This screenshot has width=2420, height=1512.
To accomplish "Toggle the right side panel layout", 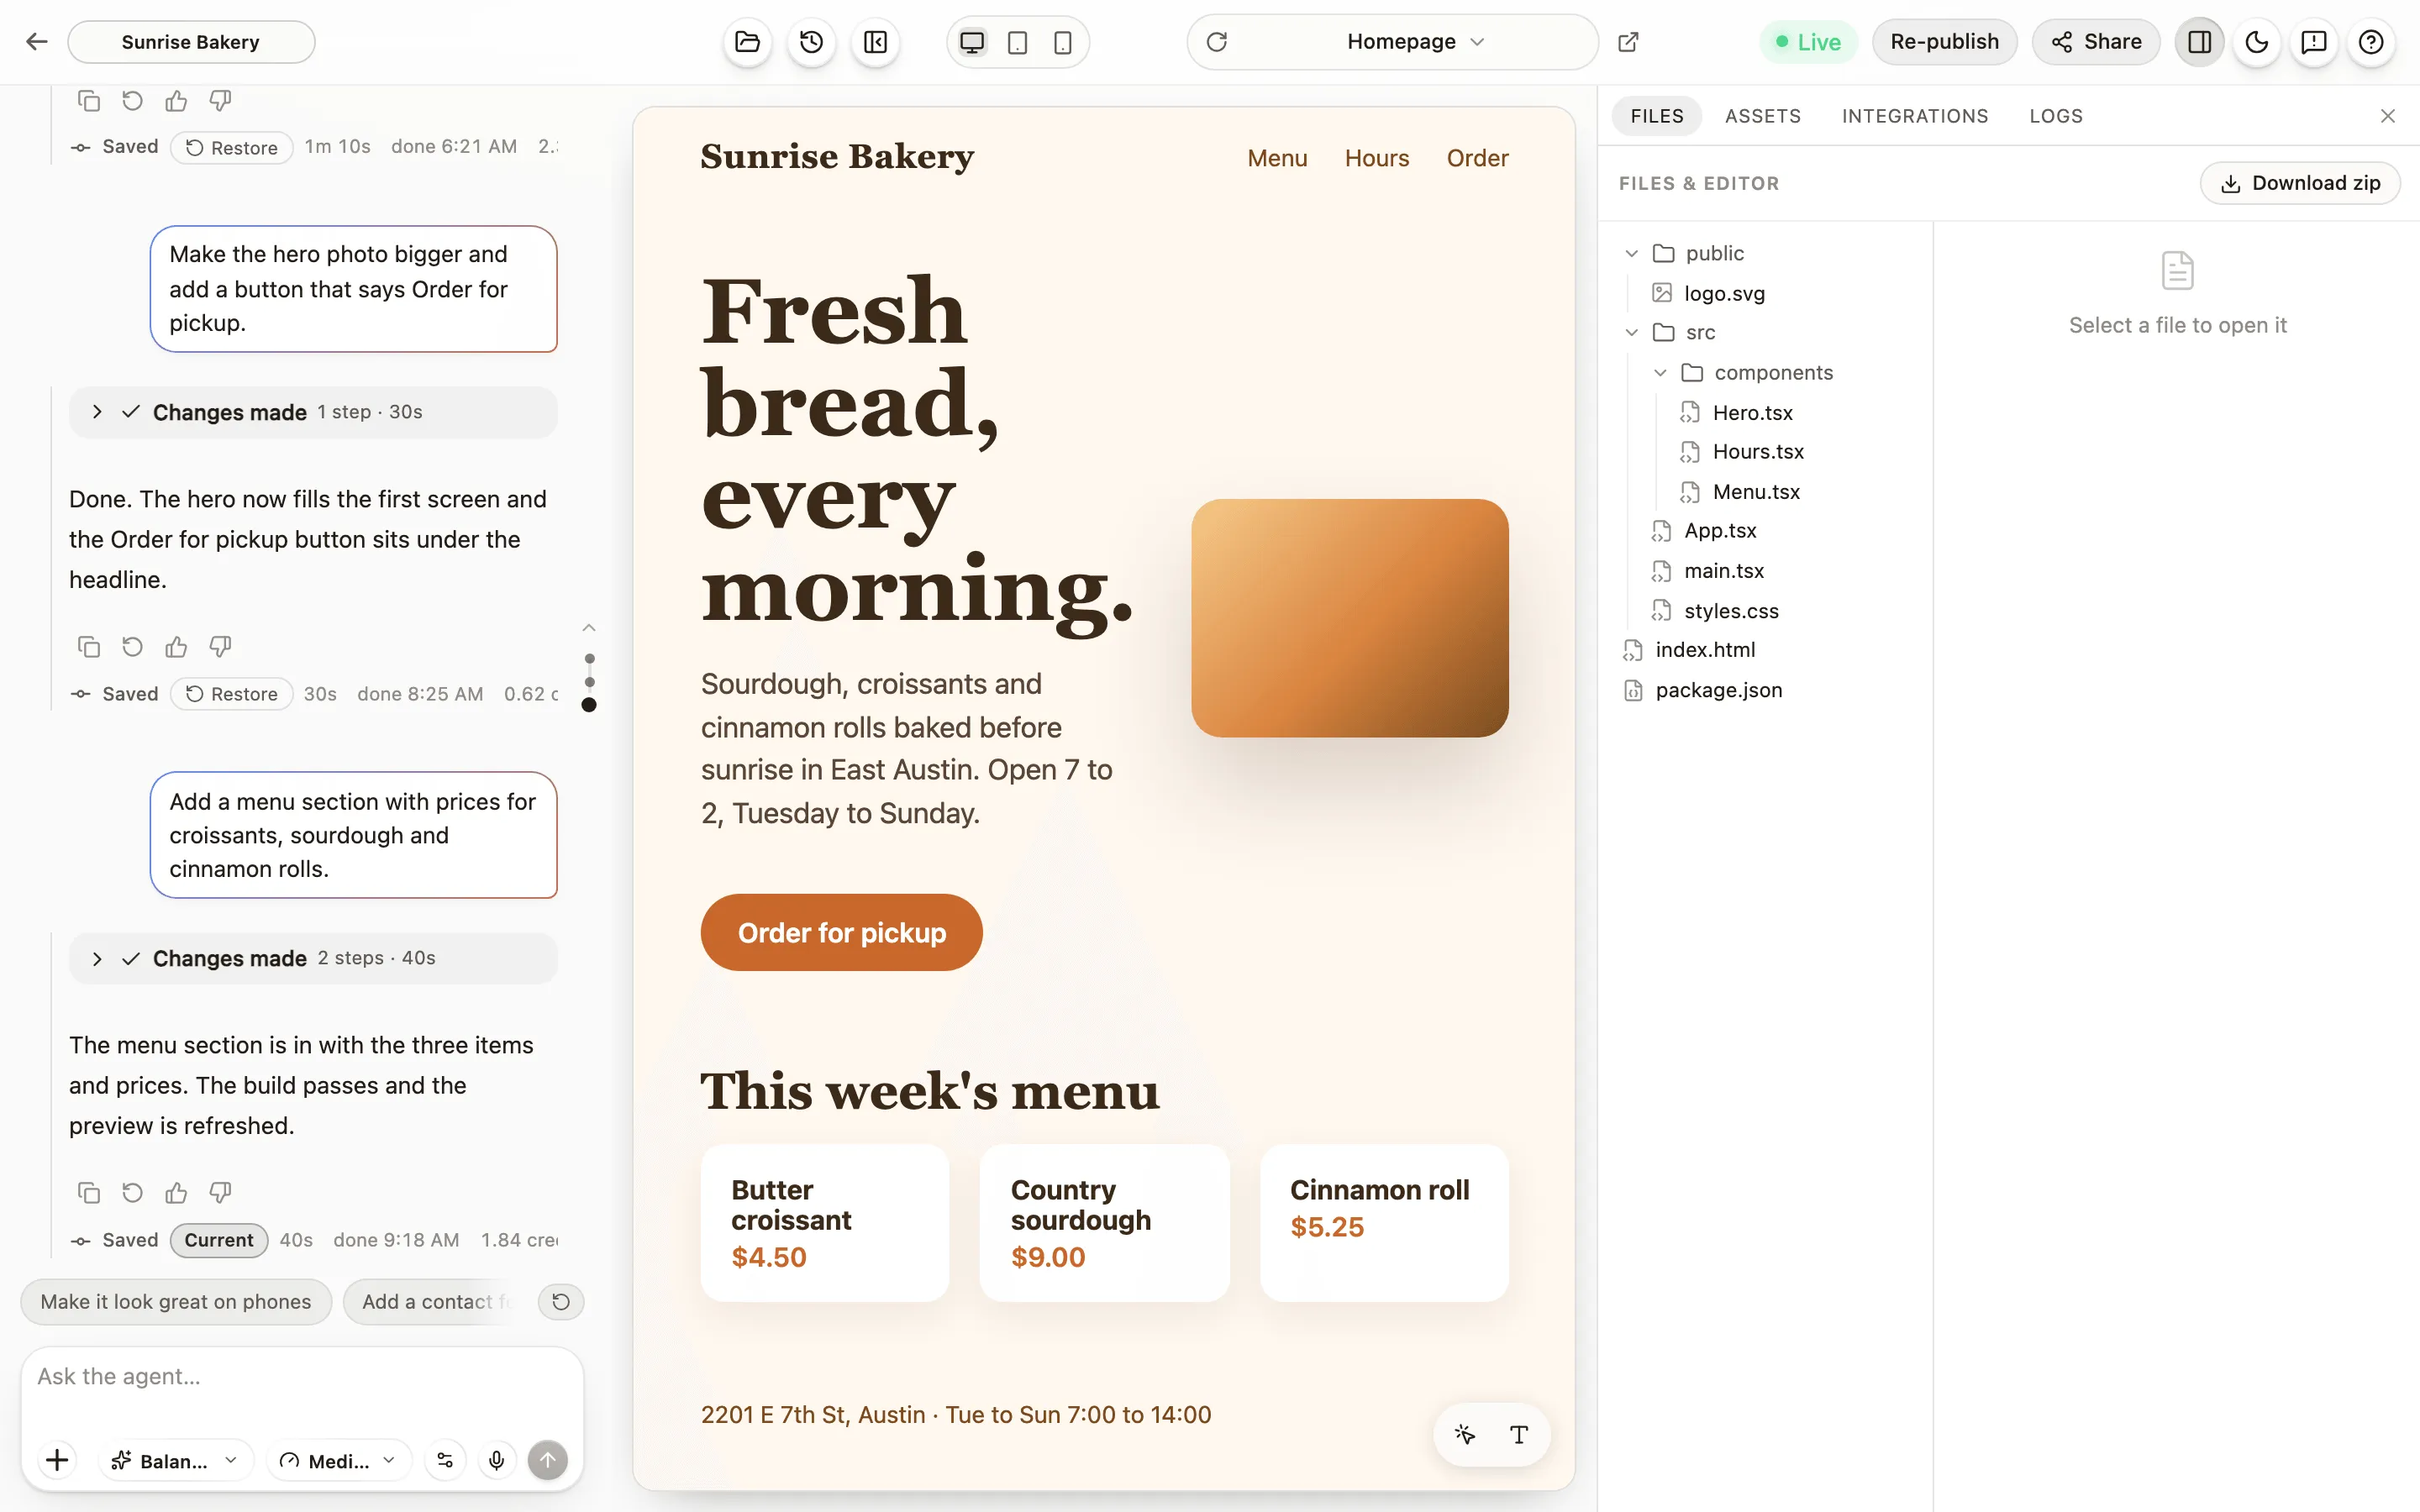I will 2199,42.
